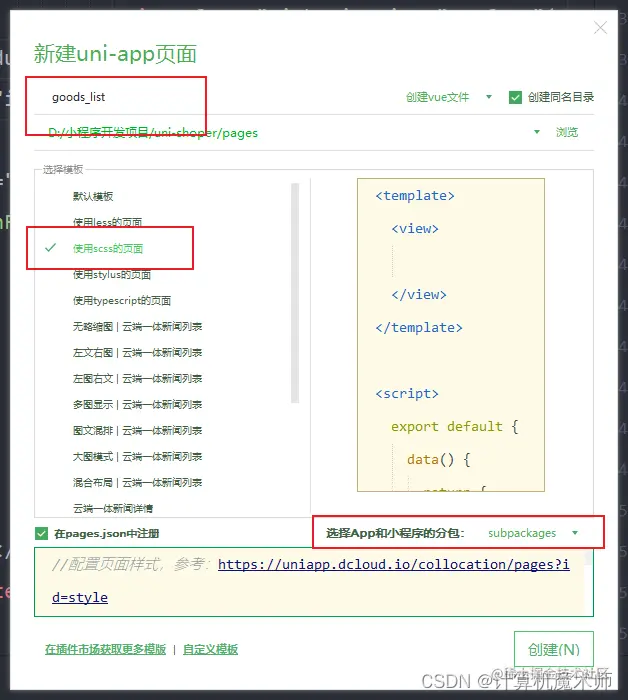Toggle the 创建同名目录 checkbox
This screenshot has height=700, width=628.
coord(515,97)
